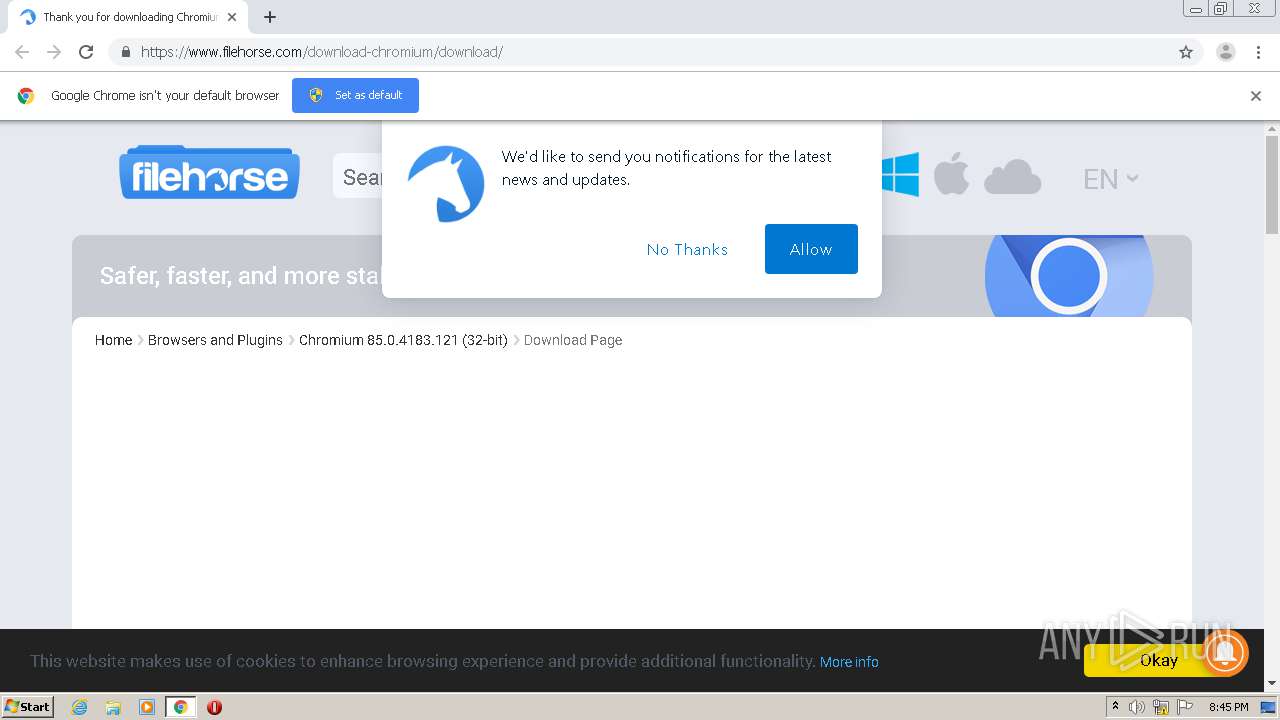Image resolution: width=1280 pixels, height=720 pixels.
Task: Open the Chrome profile avatar icon
Action: [1226, 52]
